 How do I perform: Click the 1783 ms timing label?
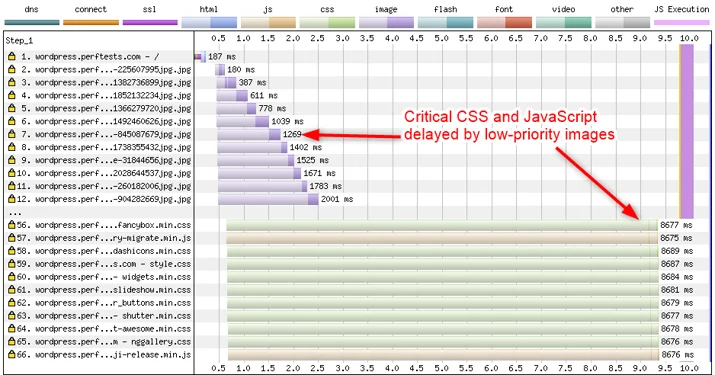click(x=326, y=186)
